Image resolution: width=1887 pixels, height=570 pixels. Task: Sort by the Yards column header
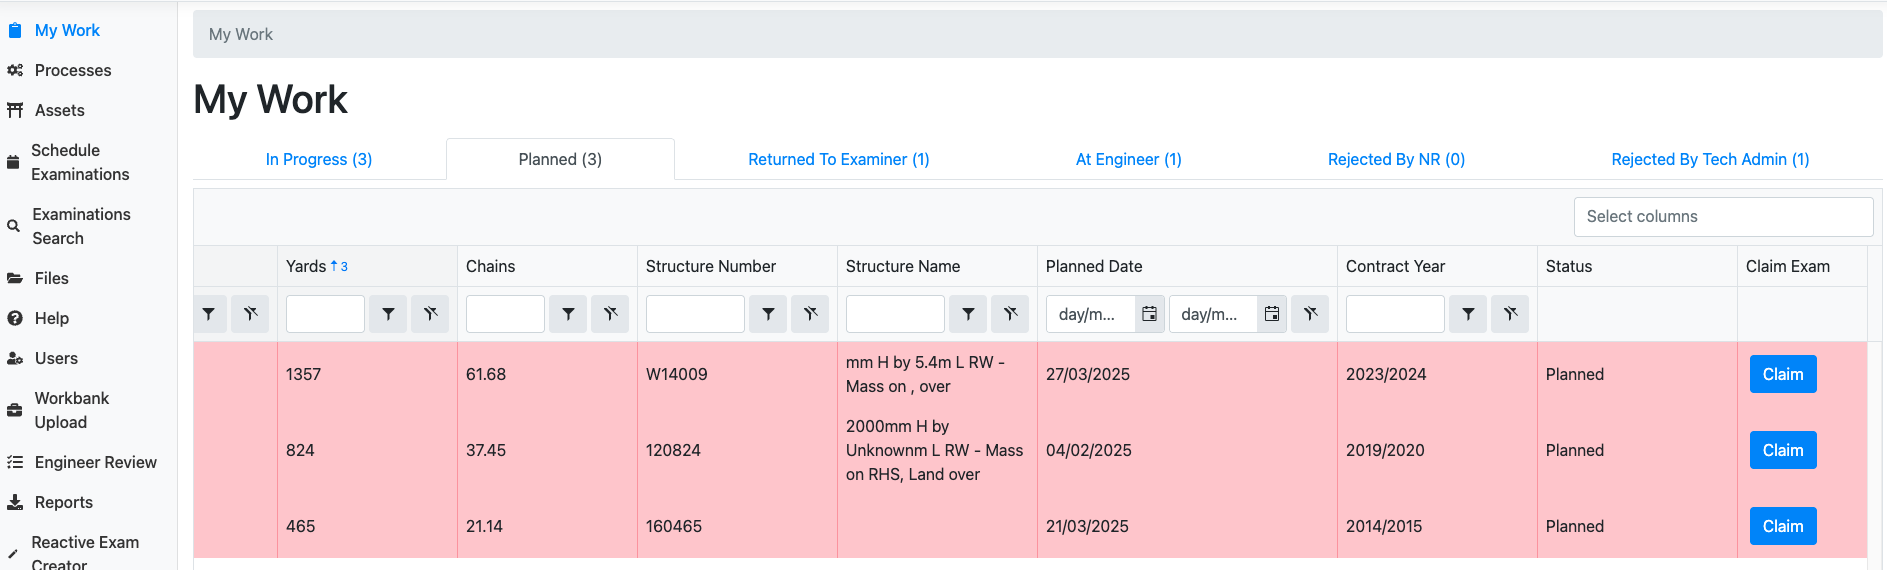306,266
